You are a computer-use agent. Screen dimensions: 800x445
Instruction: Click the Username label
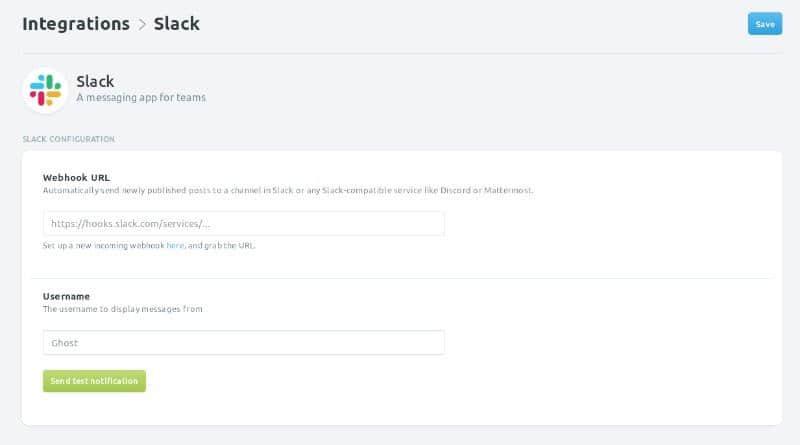tap(66, 296)
